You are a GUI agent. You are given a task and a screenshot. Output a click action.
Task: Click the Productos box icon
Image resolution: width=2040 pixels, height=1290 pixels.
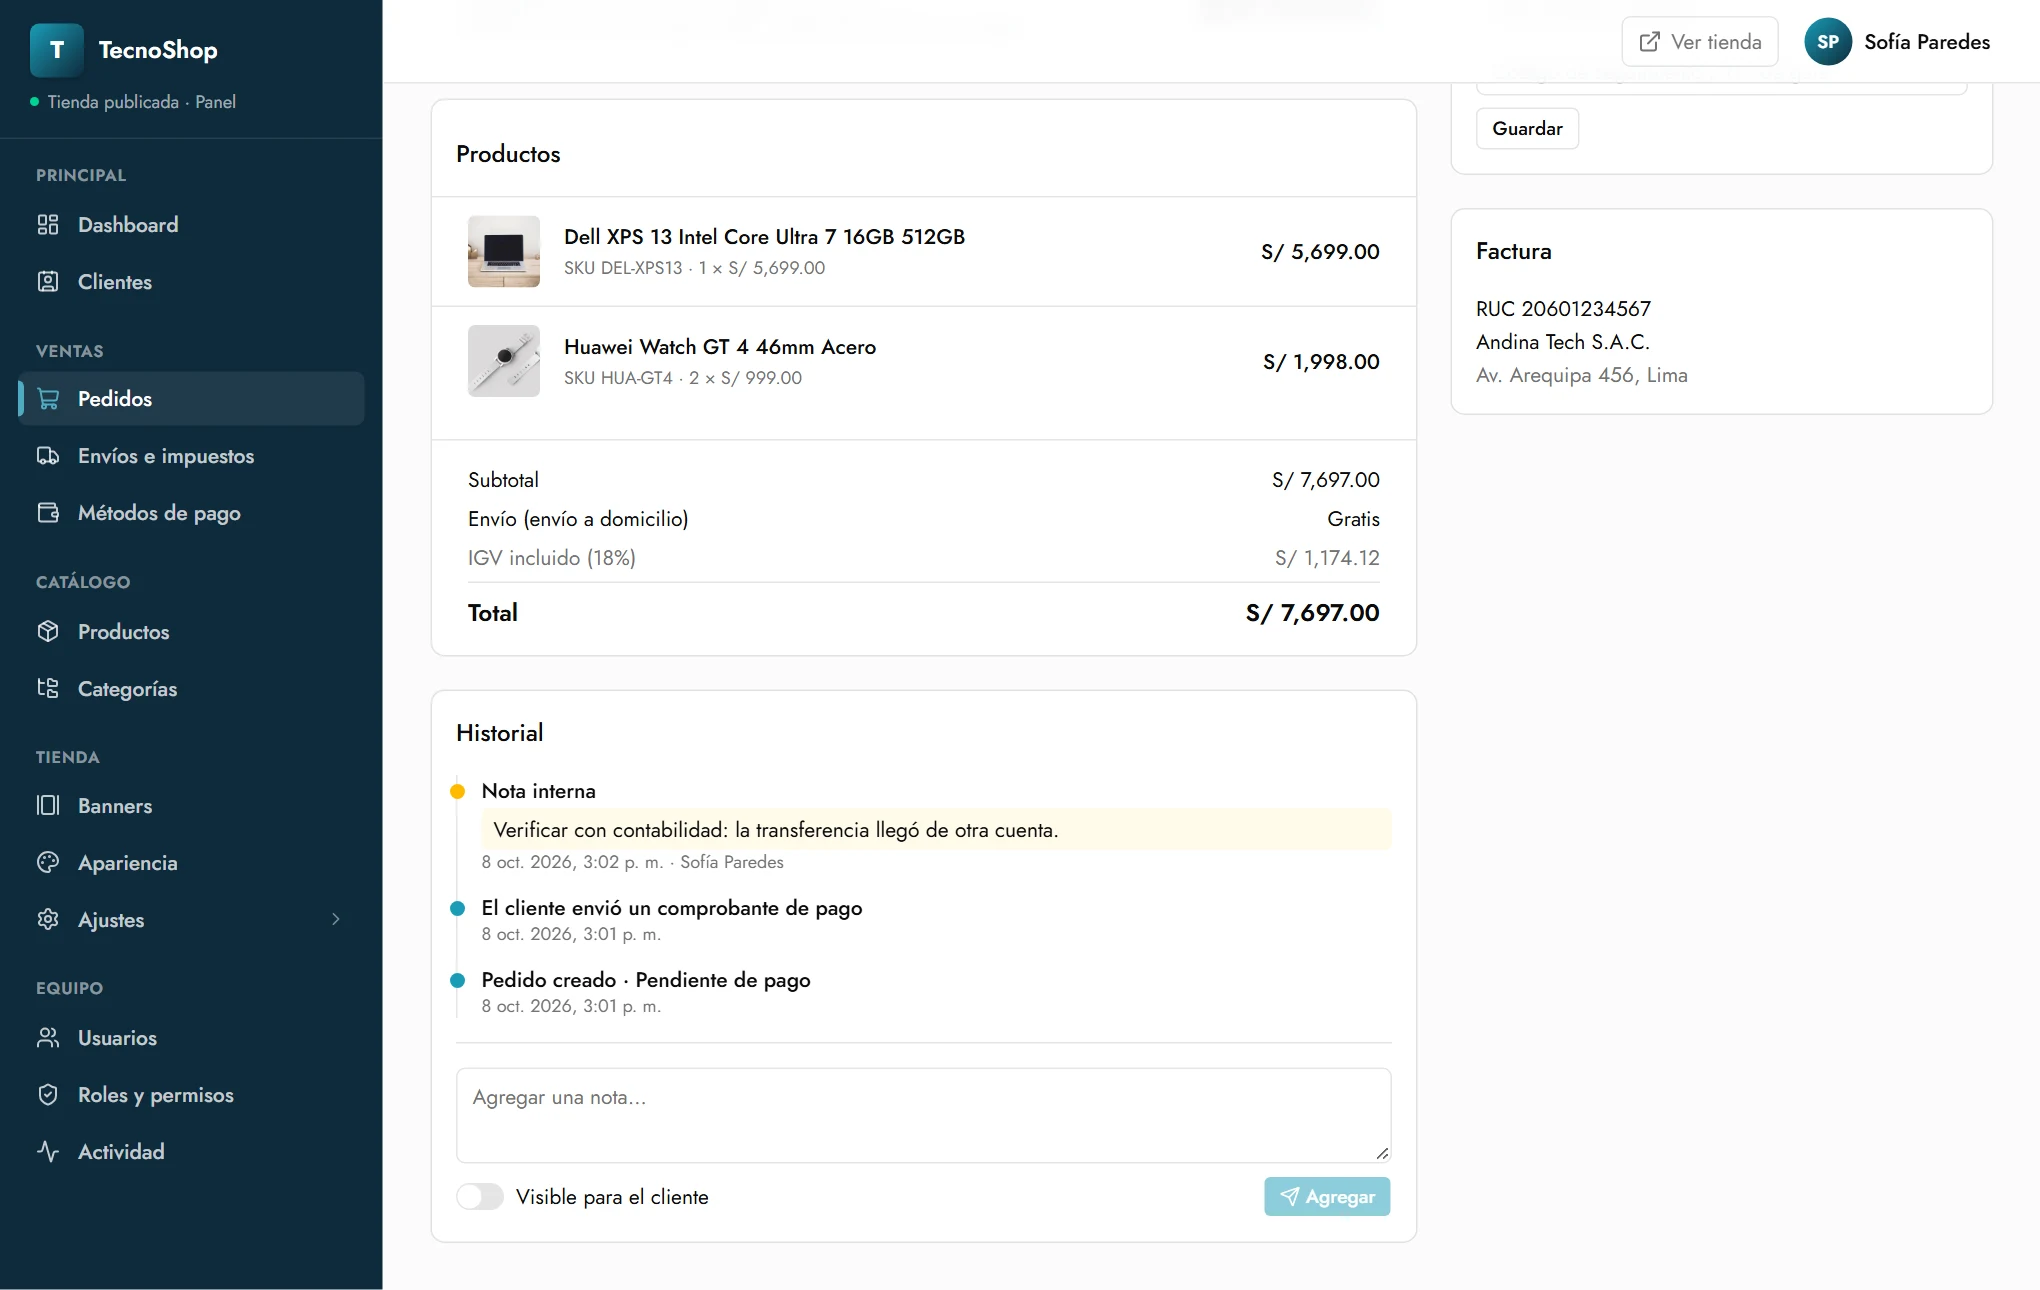[48, 632]
